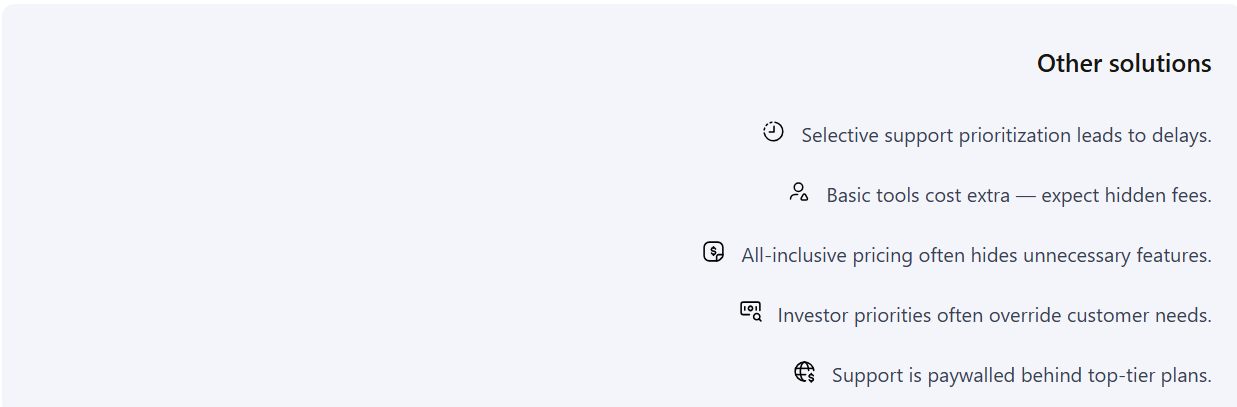
Task: Click the person-with-lock icon beside Basic tools
Action: 798,192
